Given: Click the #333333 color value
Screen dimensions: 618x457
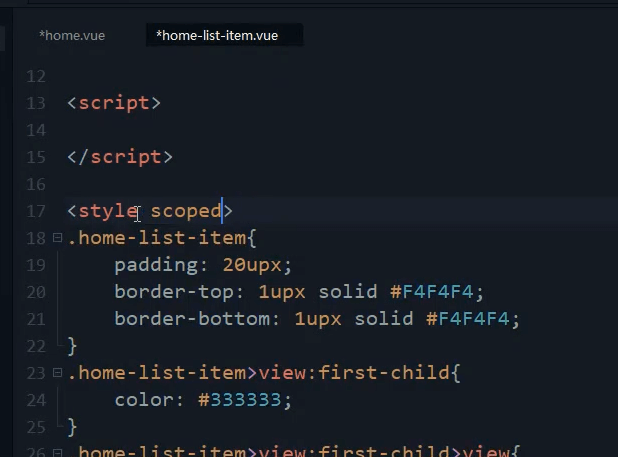Looking at the screenshot, I should 240,400.
